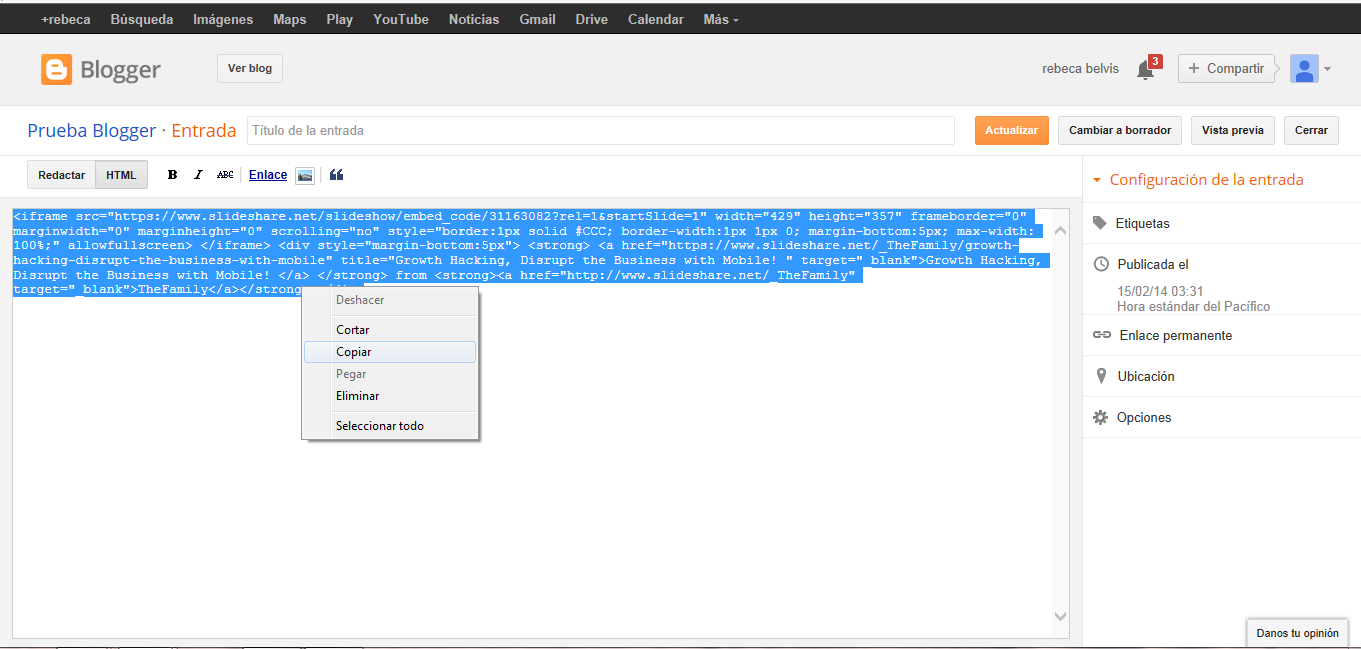Choose Seleccionar todo in context menu

[390, 426]
